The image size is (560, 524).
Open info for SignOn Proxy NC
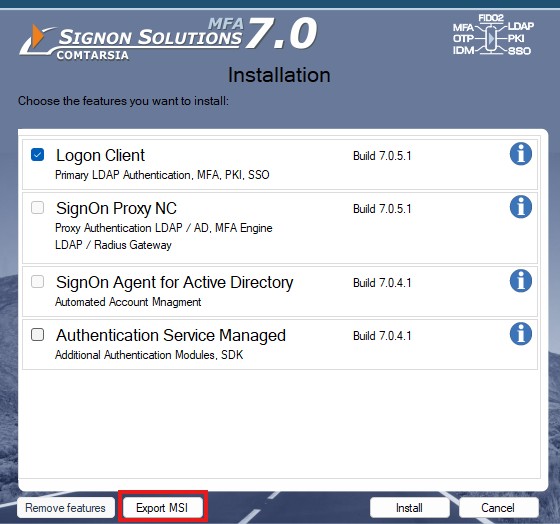[x=520, y=207]
